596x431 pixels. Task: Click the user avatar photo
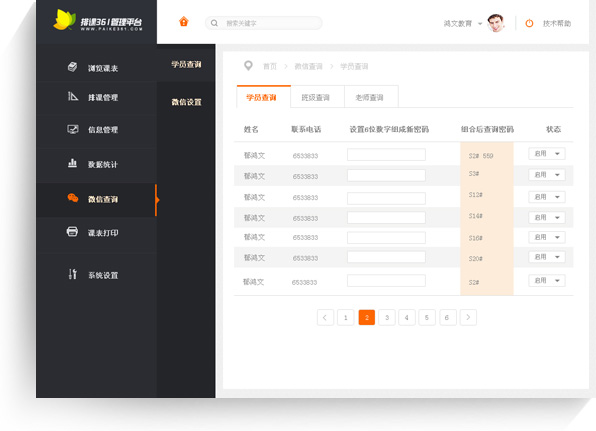[496, 23]
